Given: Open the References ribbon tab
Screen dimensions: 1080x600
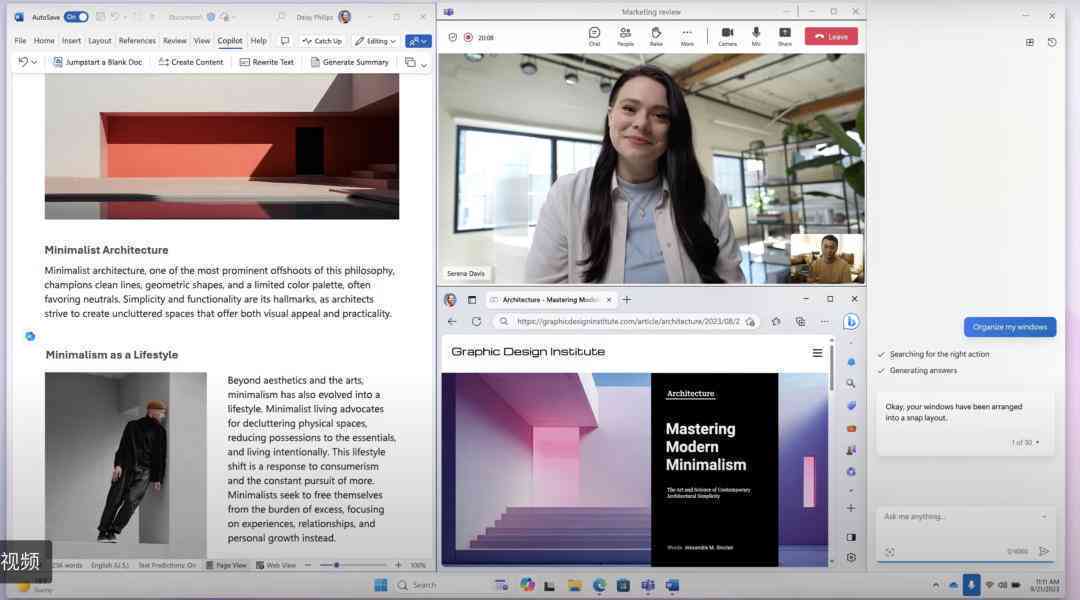Looking at the screenshot, I should coord(137,41).
